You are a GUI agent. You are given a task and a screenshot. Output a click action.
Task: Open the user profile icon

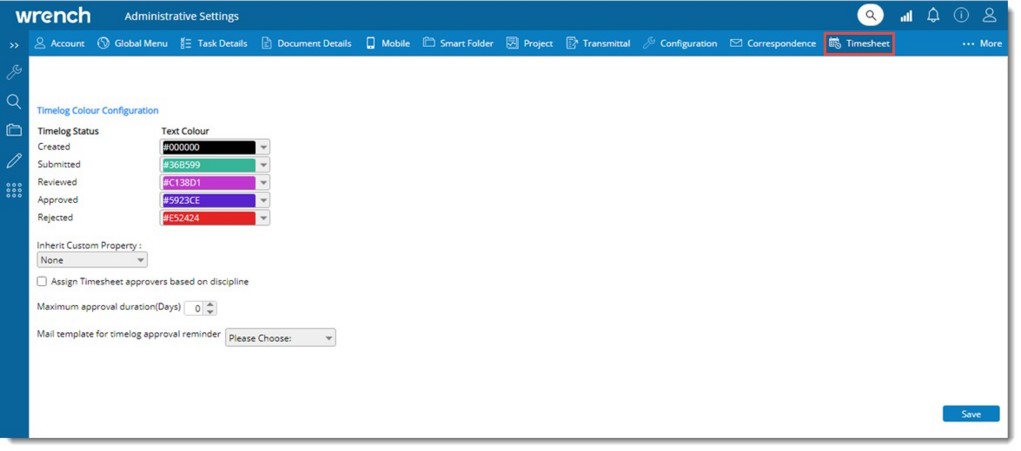pos(989,16)
